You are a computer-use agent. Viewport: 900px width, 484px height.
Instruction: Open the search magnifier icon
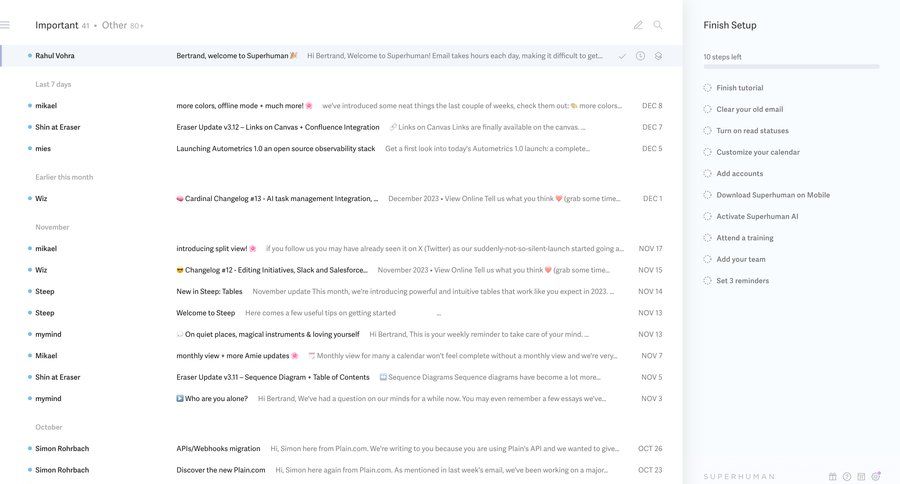click(x=658, y=25)
